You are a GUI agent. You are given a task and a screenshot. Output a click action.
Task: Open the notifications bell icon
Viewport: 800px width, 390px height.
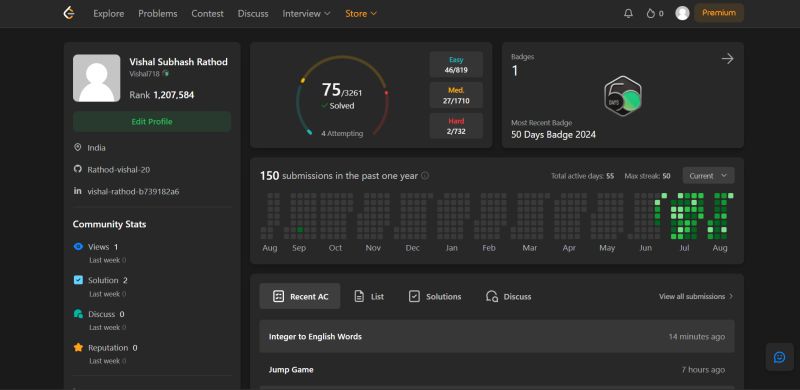click(628, 14)
